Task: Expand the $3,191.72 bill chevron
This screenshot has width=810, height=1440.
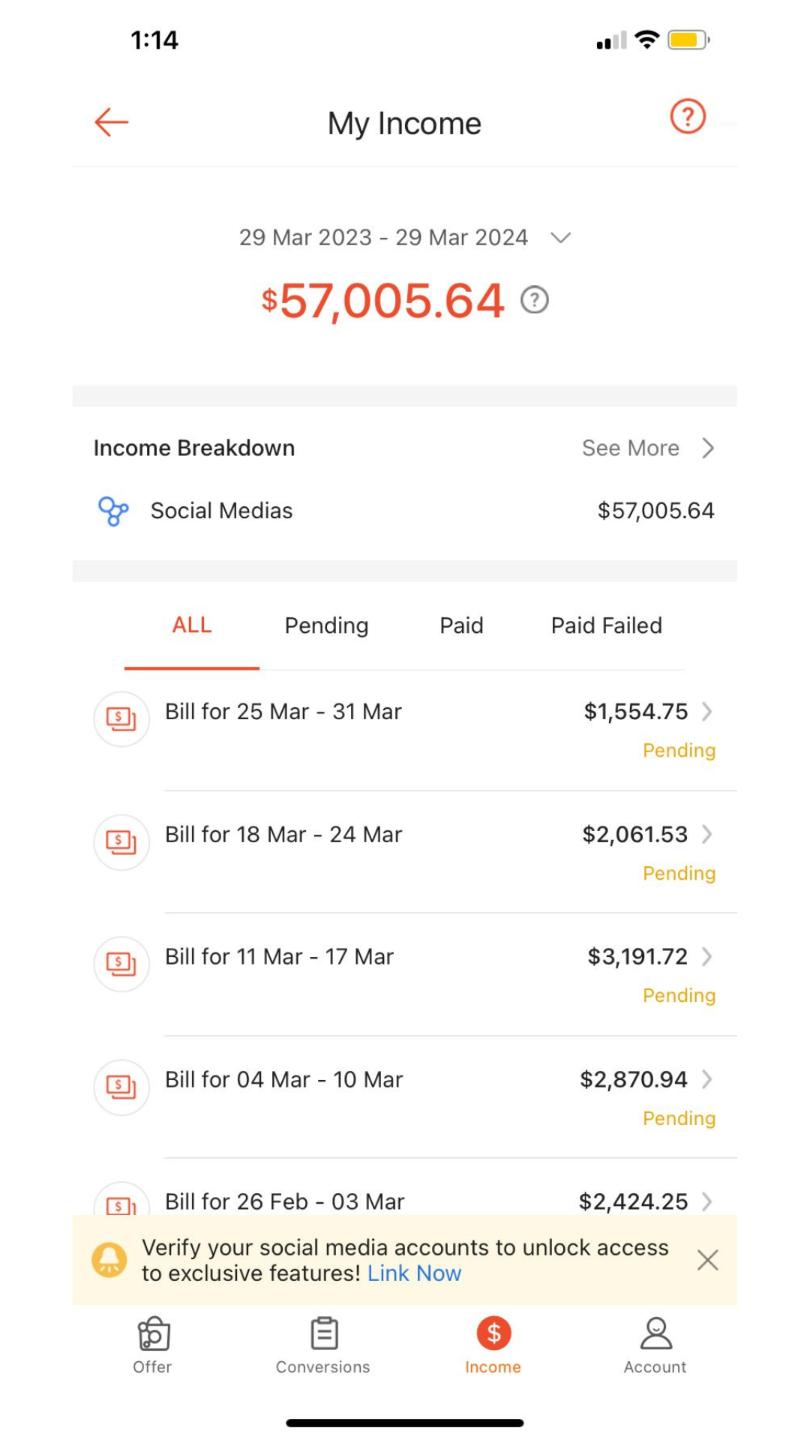Action: point(707,957)
